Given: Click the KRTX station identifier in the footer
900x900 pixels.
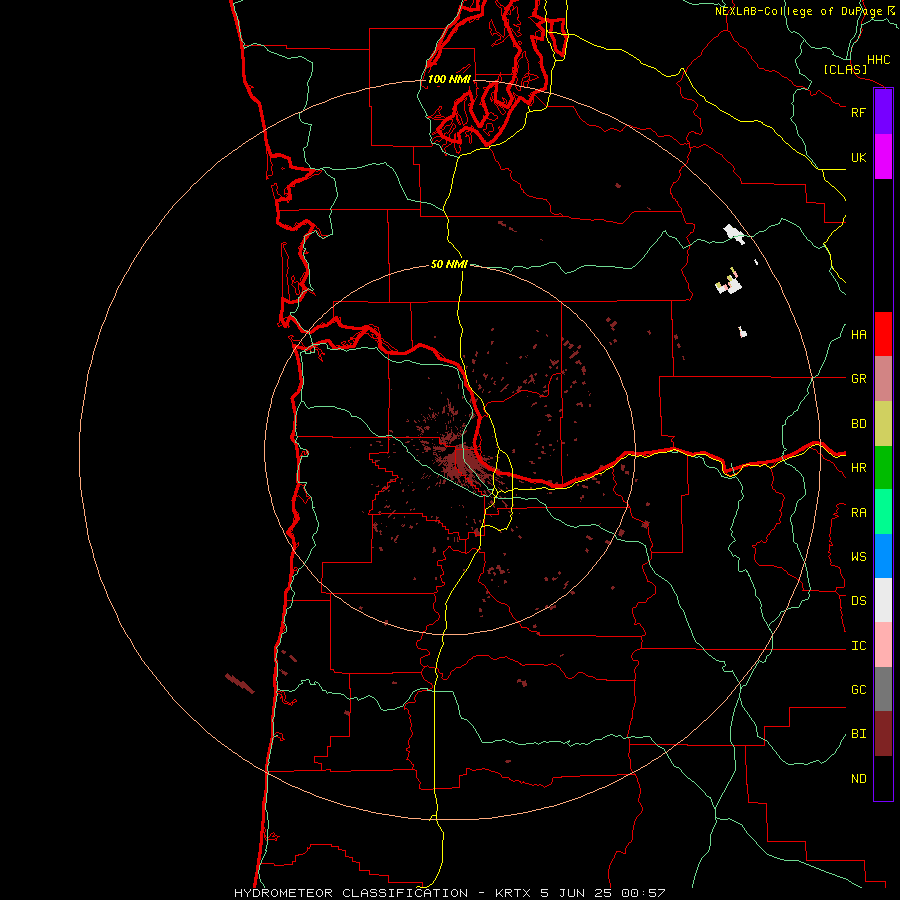Looking at the screenshot, I should [514, 893].
